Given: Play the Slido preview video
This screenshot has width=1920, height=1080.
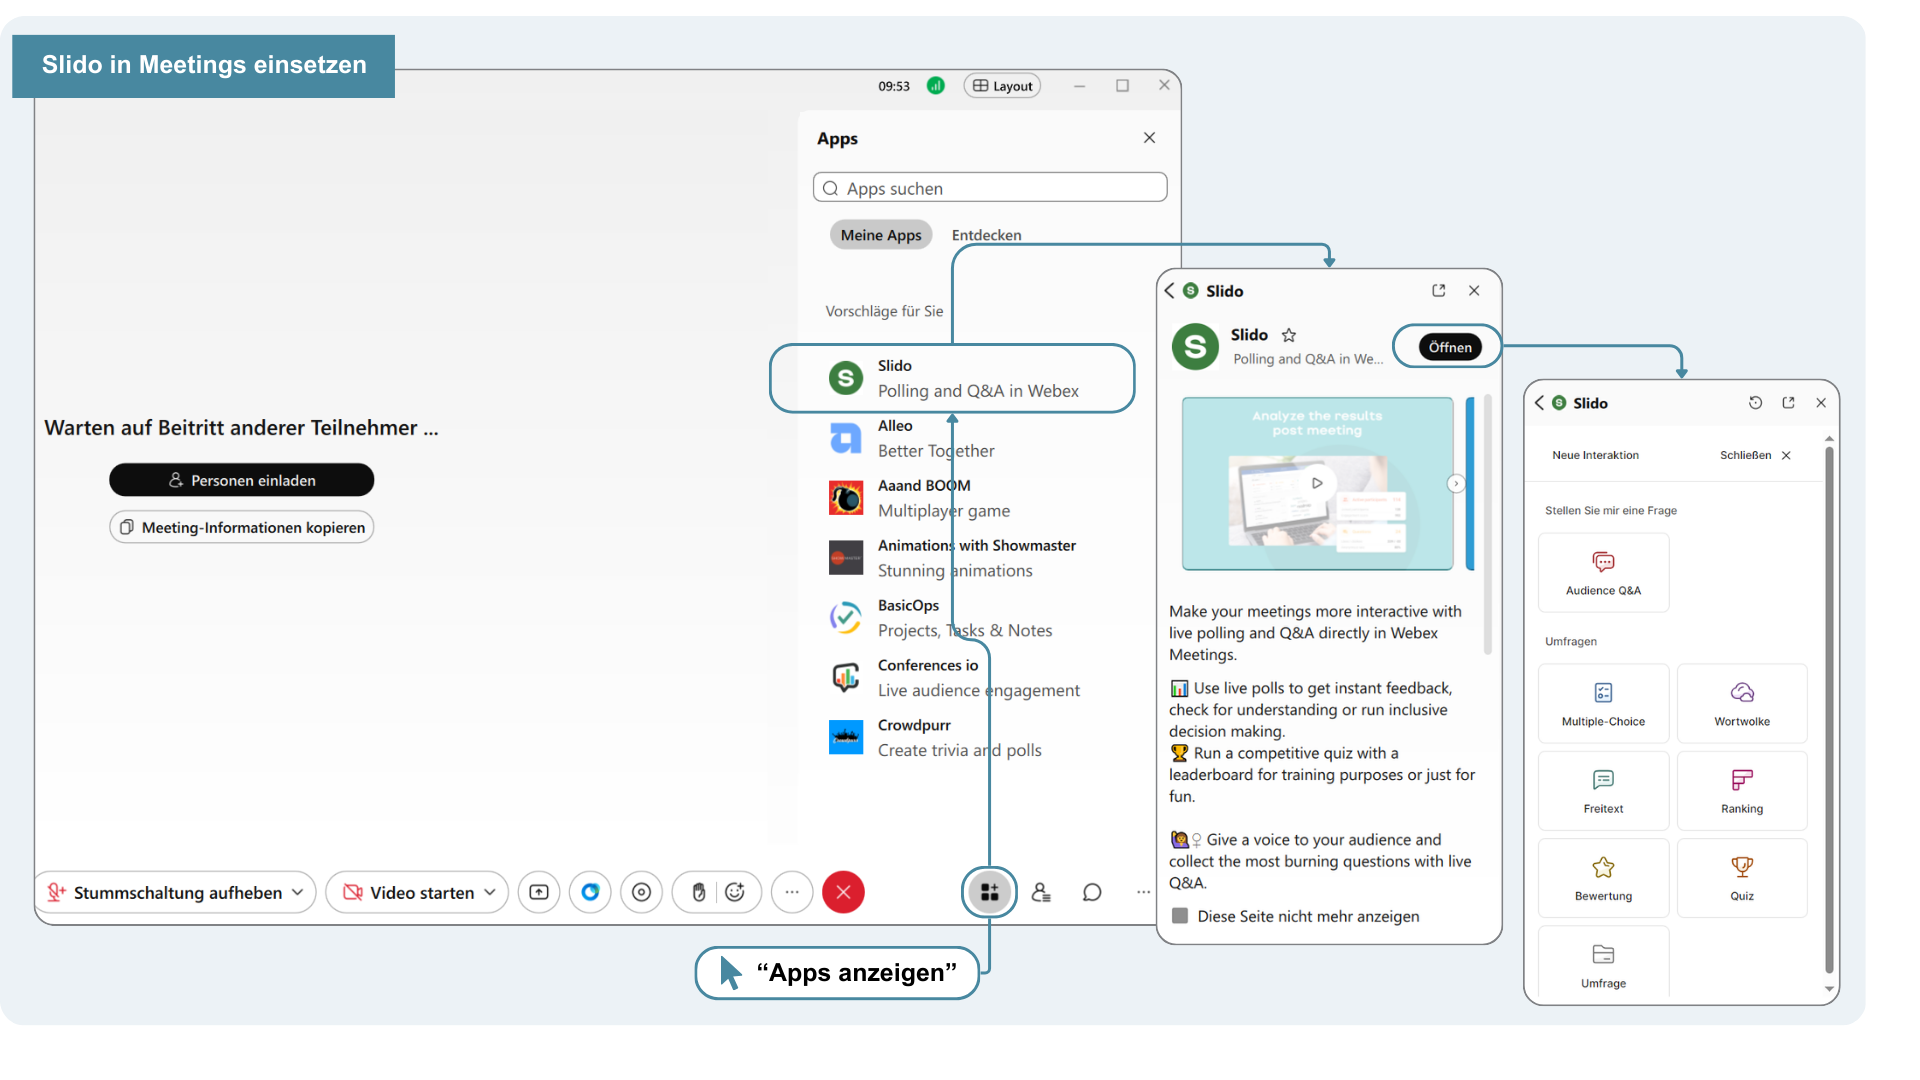Looking at the screenshot, I should click(x=1317, y=483).
